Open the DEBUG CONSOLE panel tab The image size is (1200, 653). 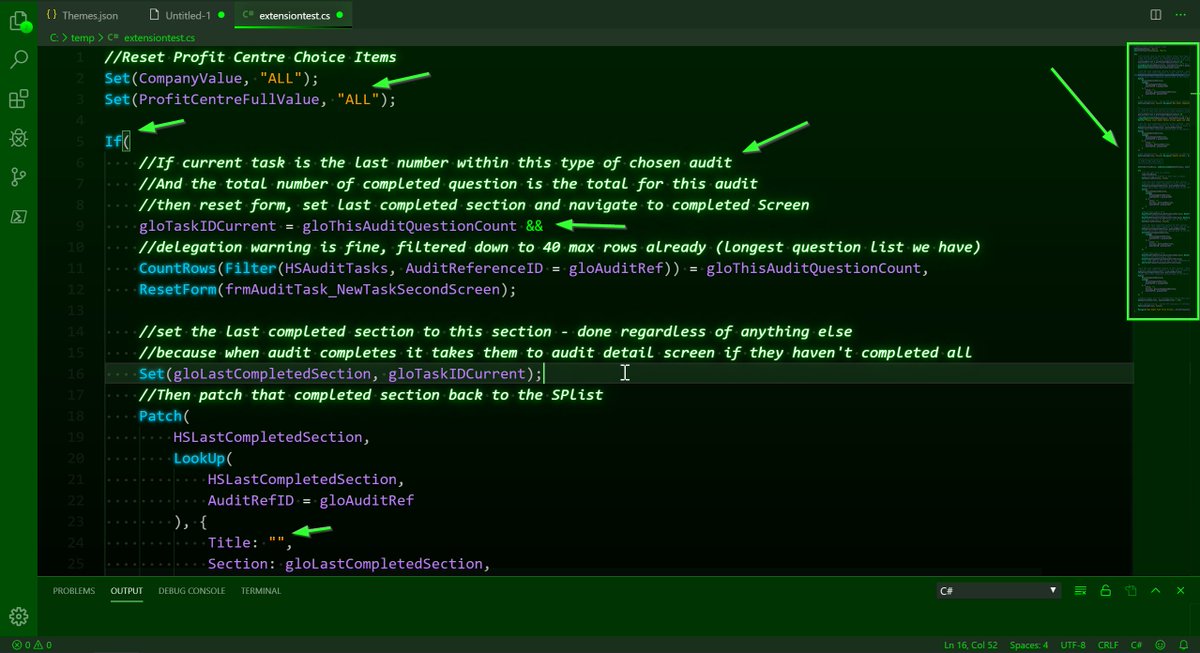click(192, 591)
